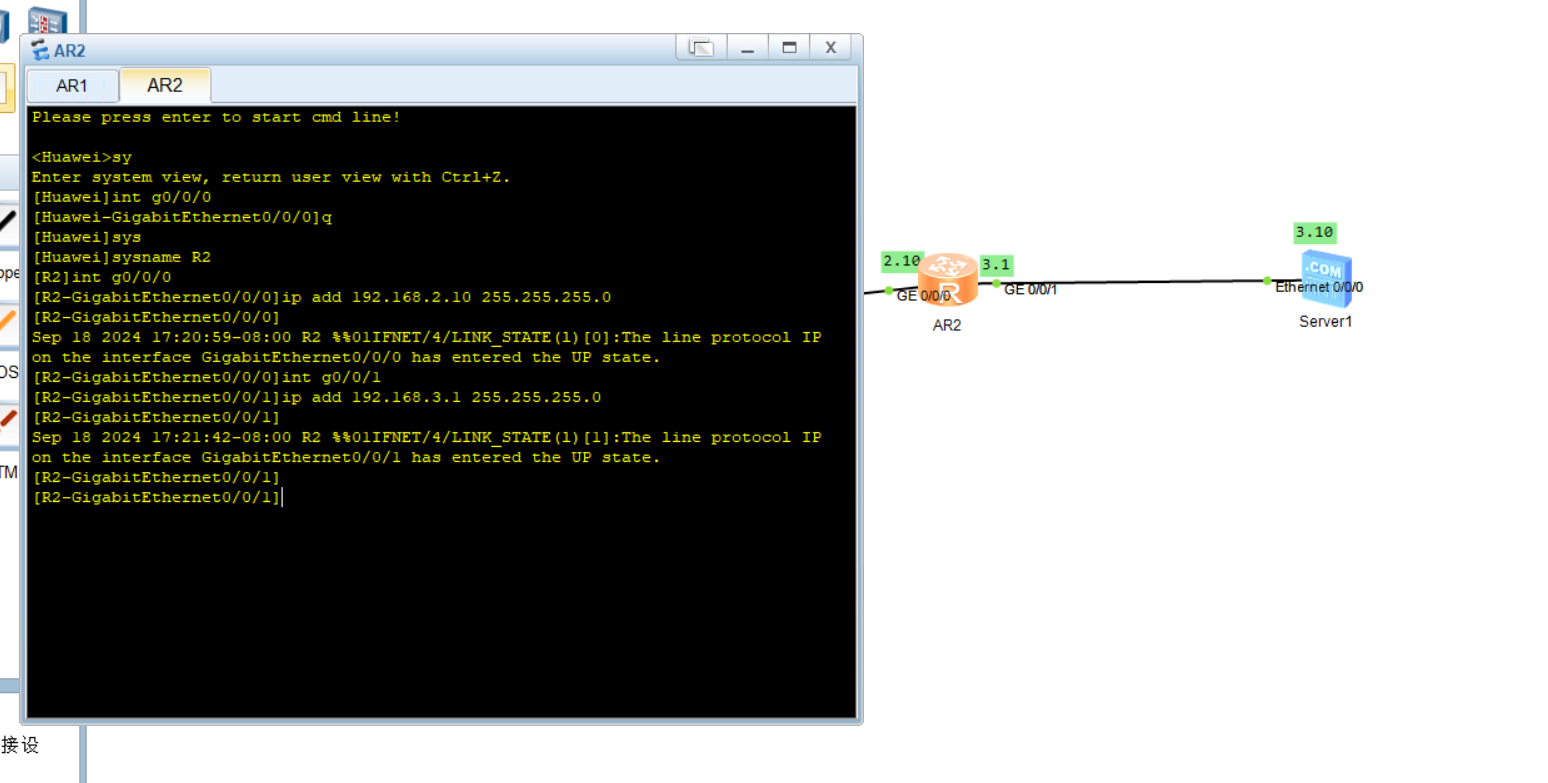Pick the orange serial cable tool
This screenshot has width=1548, height=783.
point(8,321)
